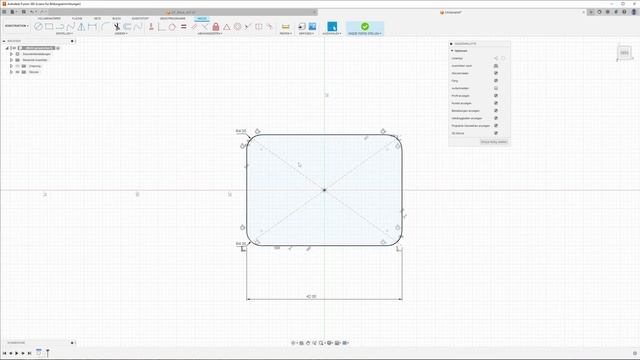Toggle the 3D-Skizze checkbox
Screen dimensions: 640x360
coord(496,133)
